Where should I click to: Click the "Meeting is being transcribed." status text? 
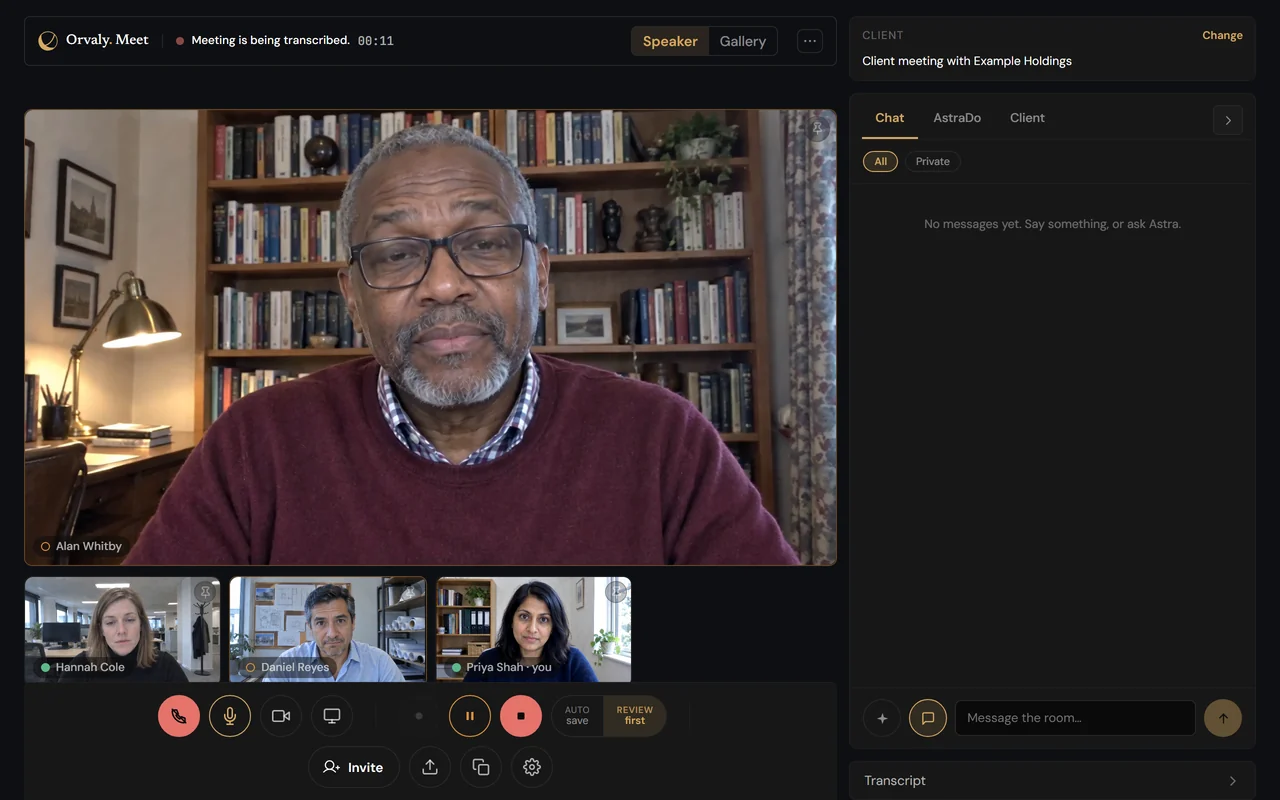click(270, 41)
